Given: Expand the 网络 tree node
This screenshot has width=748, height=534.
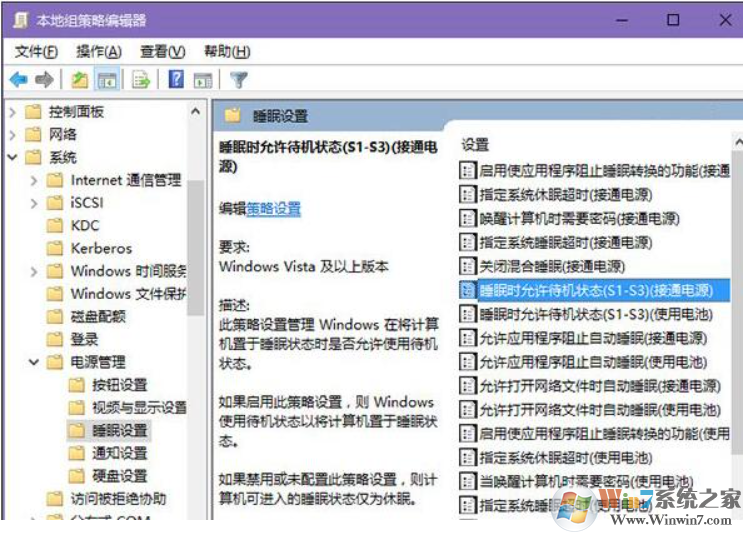Looking at the screenshot, I should pyautogui.click(x=13, y=135).
